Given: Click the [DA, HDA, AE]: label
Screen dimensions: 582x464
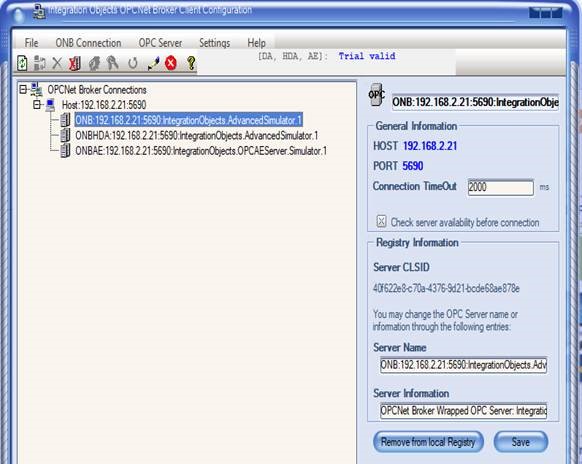Looking at the screenshot, I should click(x=293, y=56).
